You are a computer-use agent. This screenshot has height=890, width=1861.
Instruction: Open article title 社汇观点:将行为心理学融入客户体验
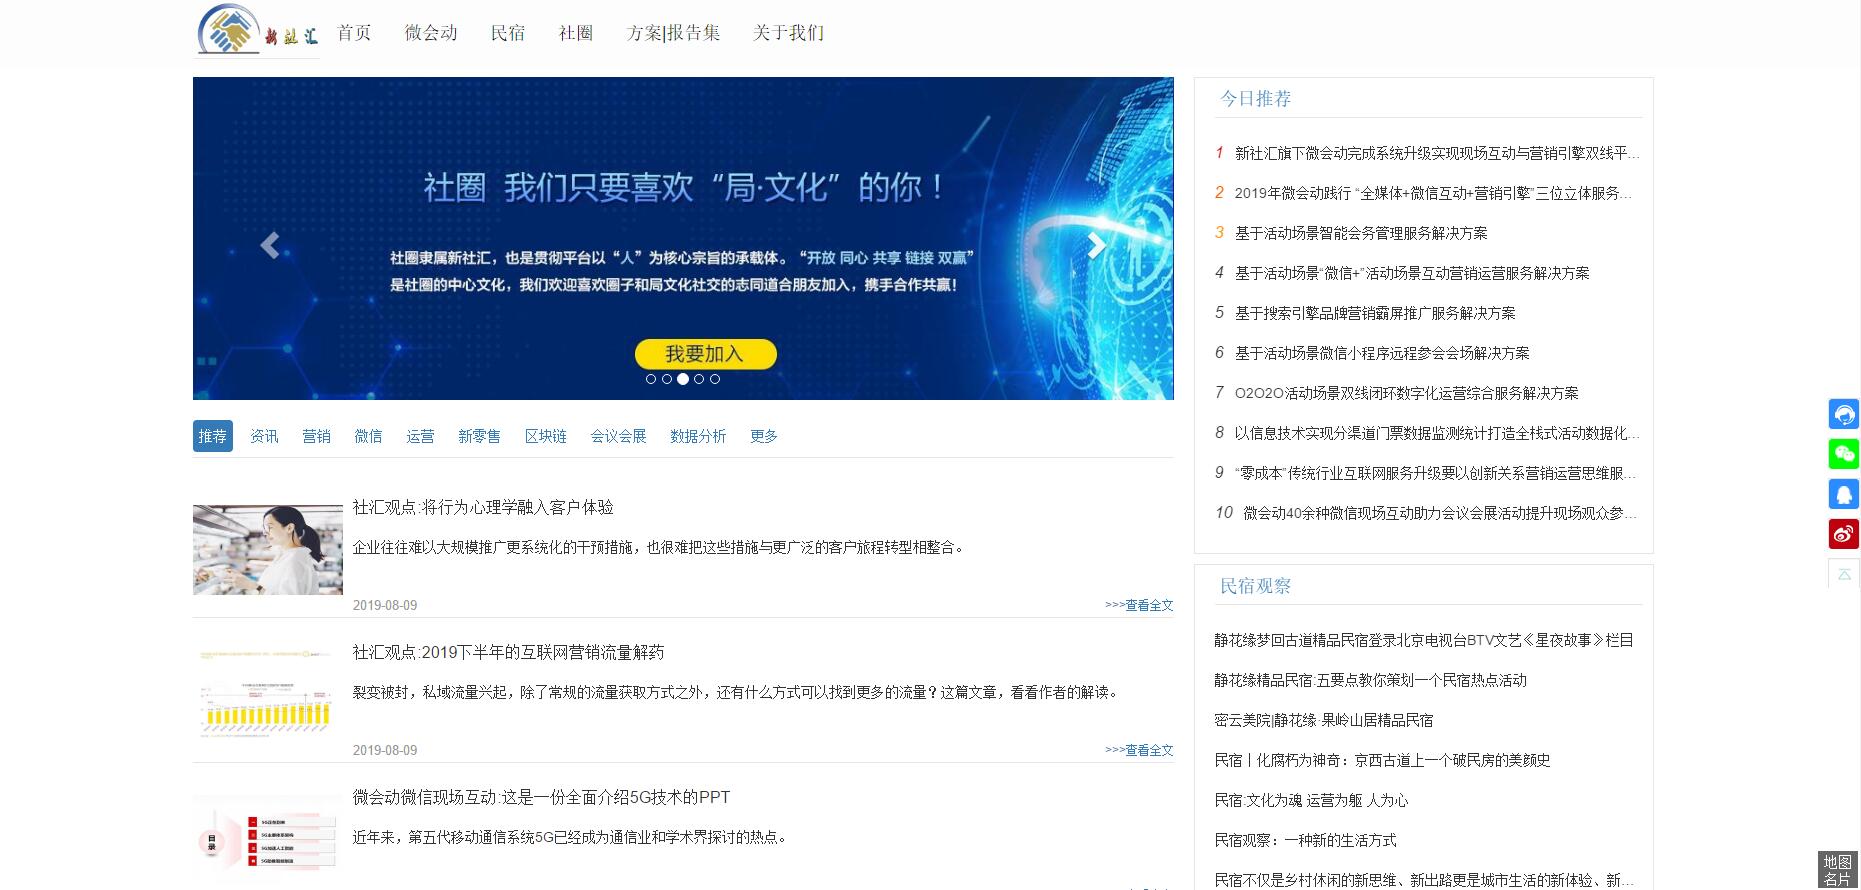[x=483, y=507]
